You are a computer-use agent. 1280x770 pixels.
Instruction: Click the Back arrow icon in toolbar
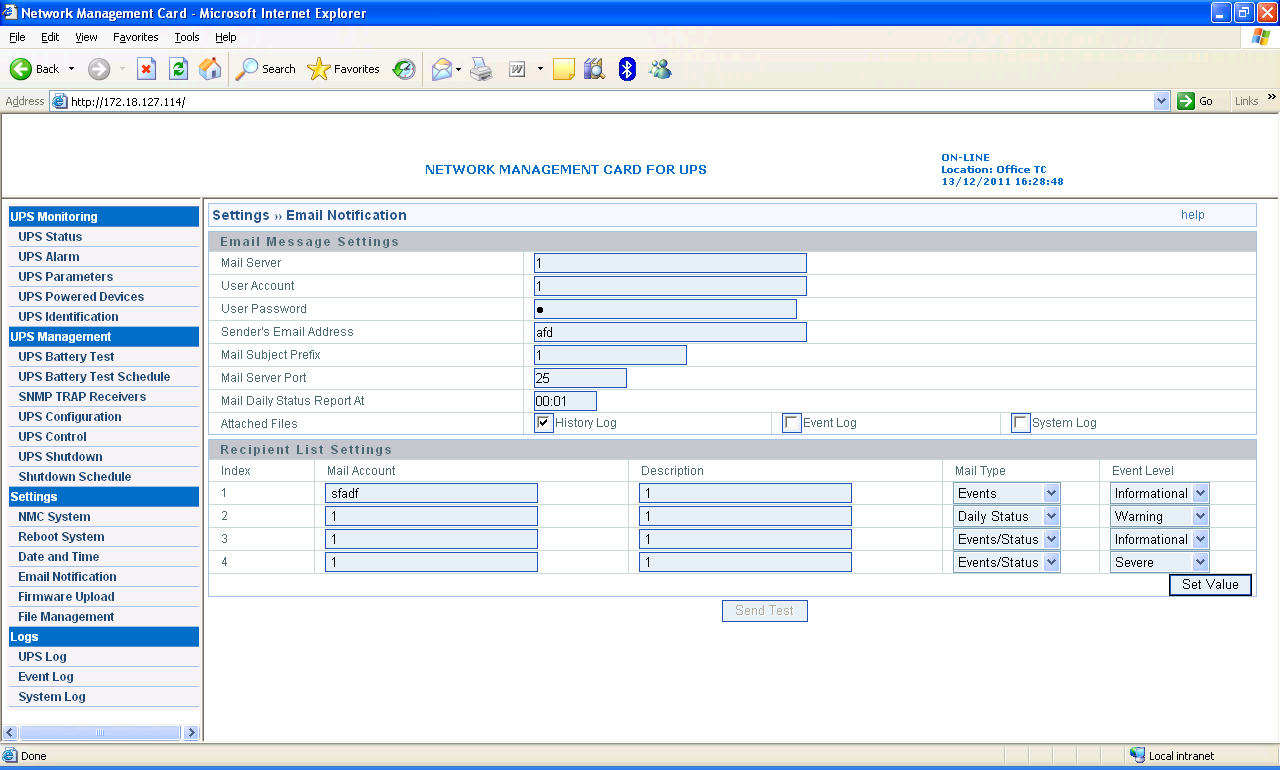[x=21, y=69]
